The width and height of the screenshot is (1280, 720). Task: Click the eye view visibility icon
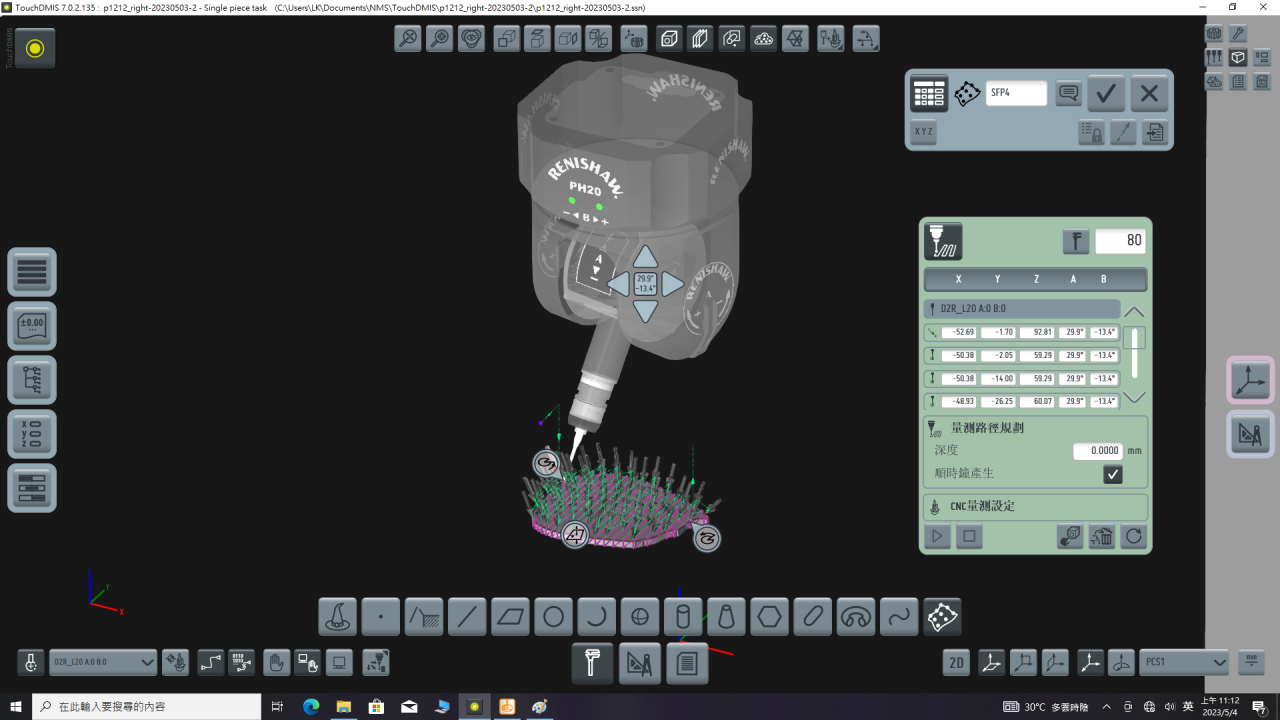pyautogui.click(x=471, y=39)
